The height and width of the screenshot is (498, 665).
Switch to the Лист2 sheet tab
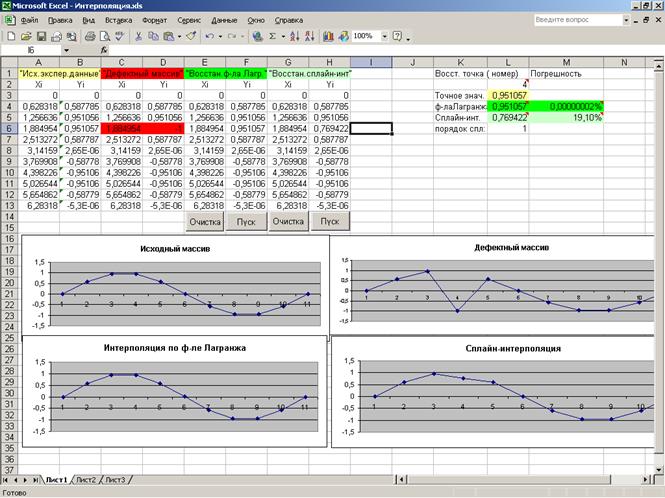(87, 480)
